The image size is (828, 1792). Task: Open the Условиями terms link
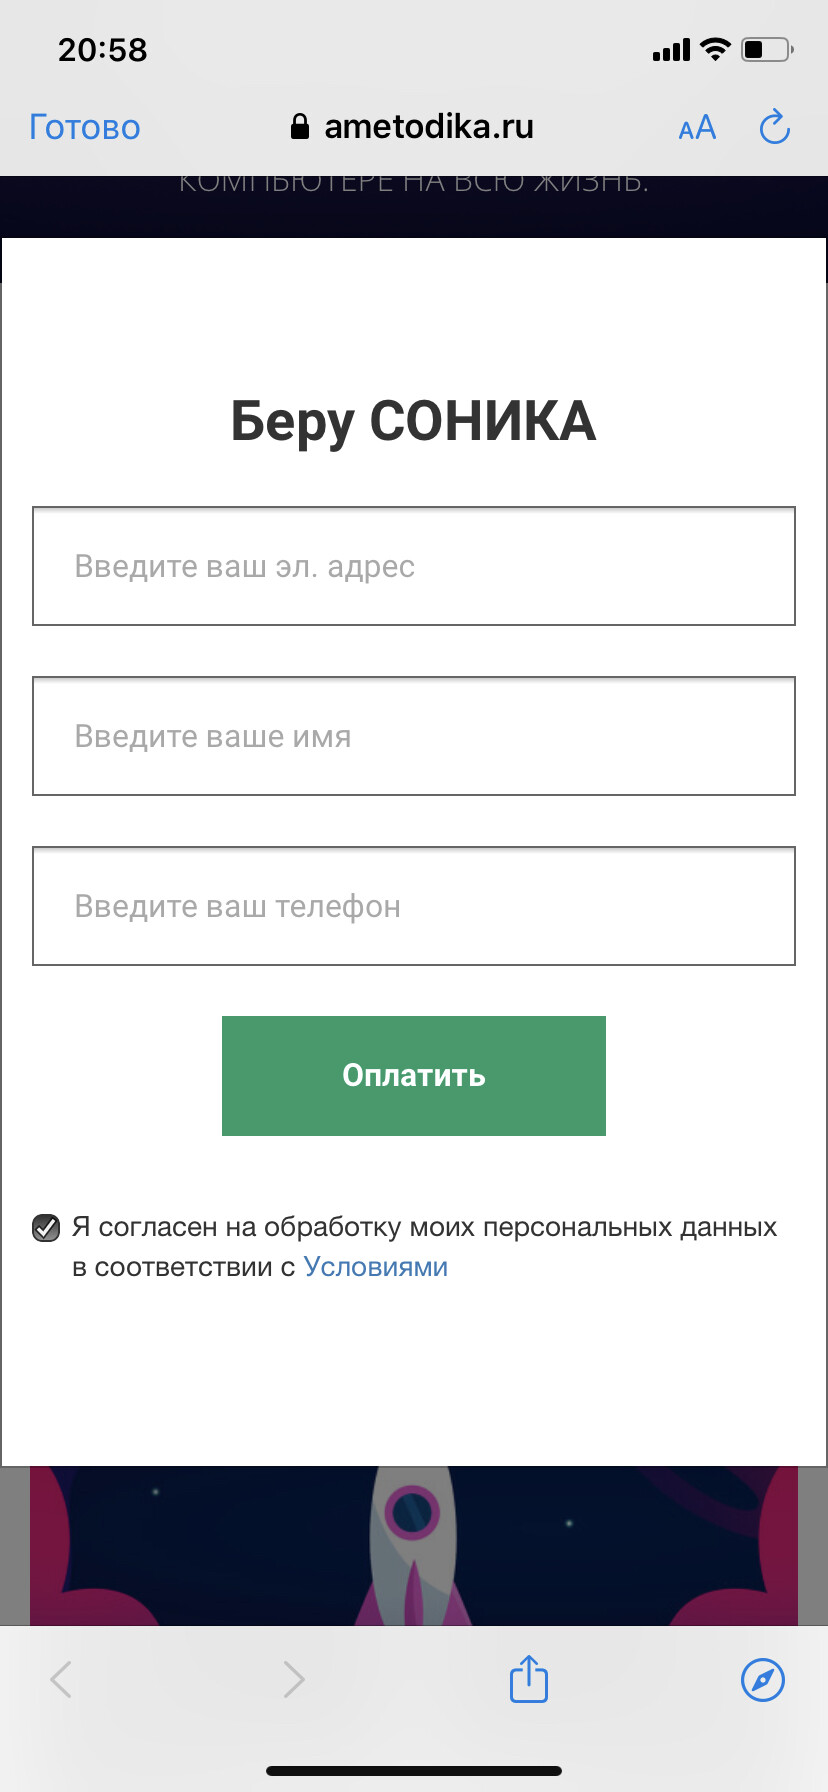(376, 1267)
